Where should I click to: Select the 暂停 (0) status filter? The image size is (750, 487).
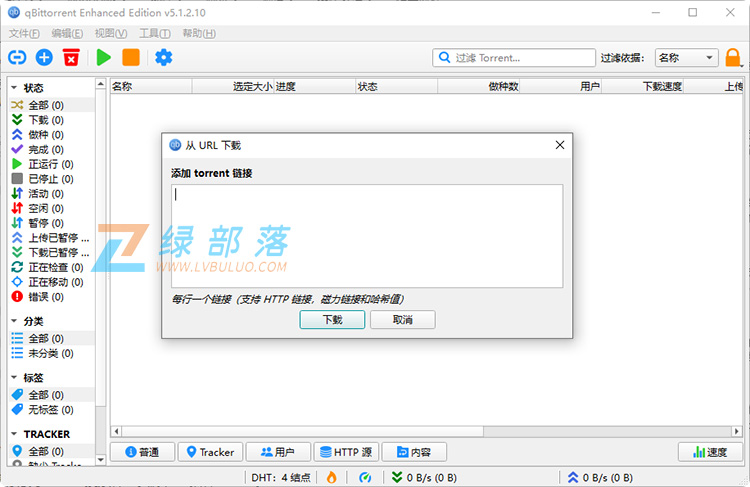click(52, 223)
